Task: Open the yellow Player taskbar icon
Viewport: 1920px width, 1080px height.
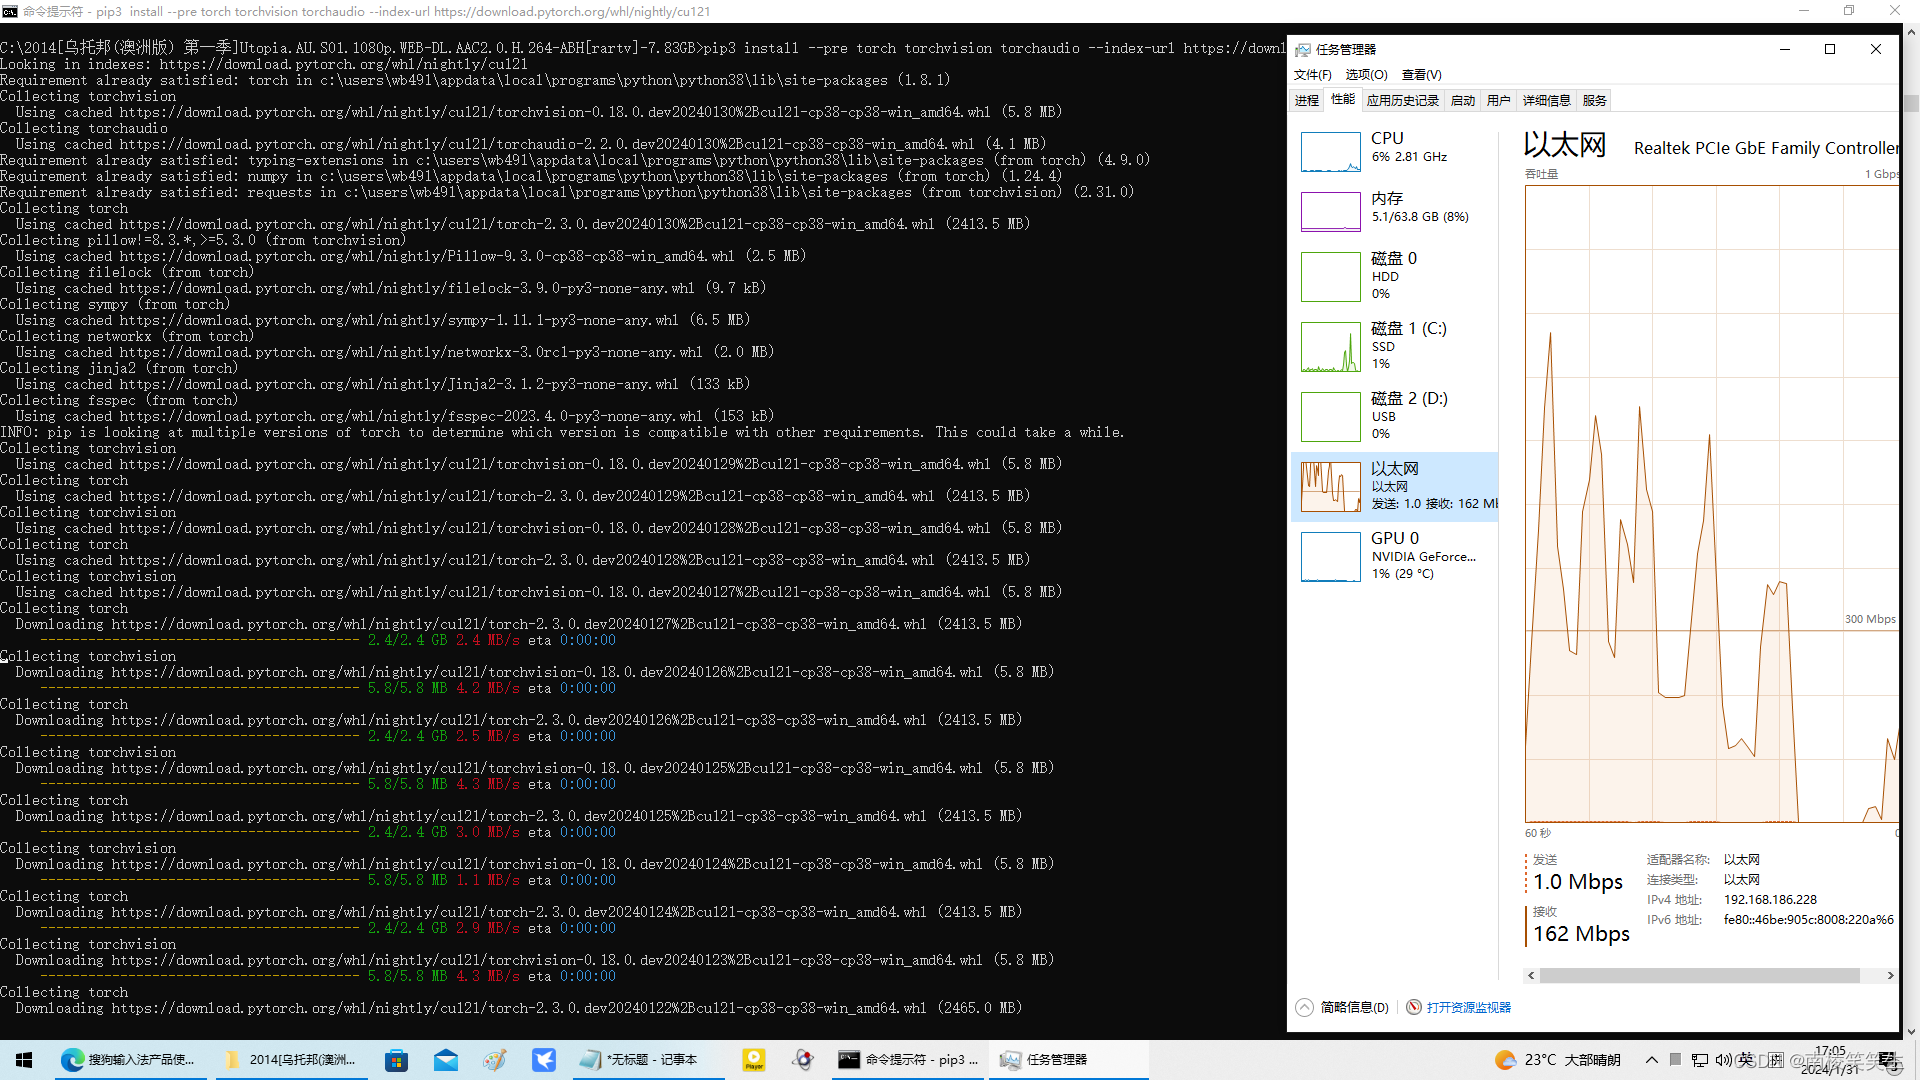Action: [754, 1060]
